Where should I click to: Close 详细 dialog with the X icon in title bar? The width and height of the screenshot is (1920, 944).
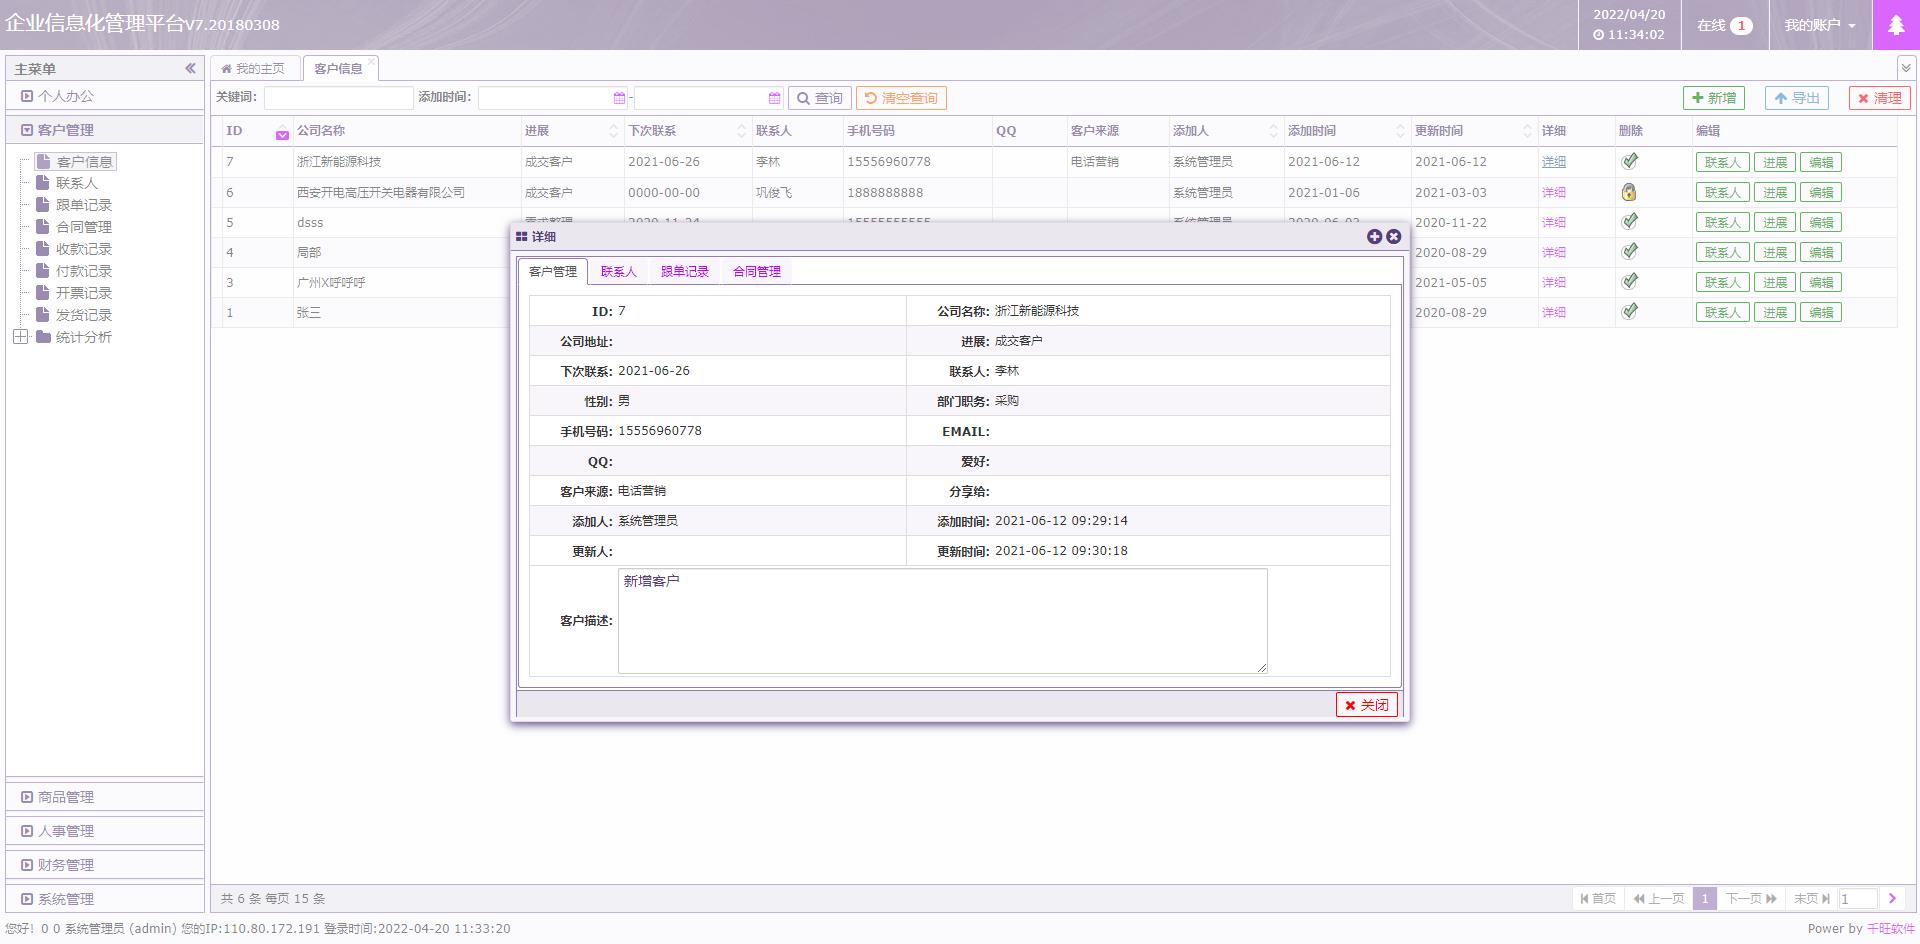click(1393, 236)
